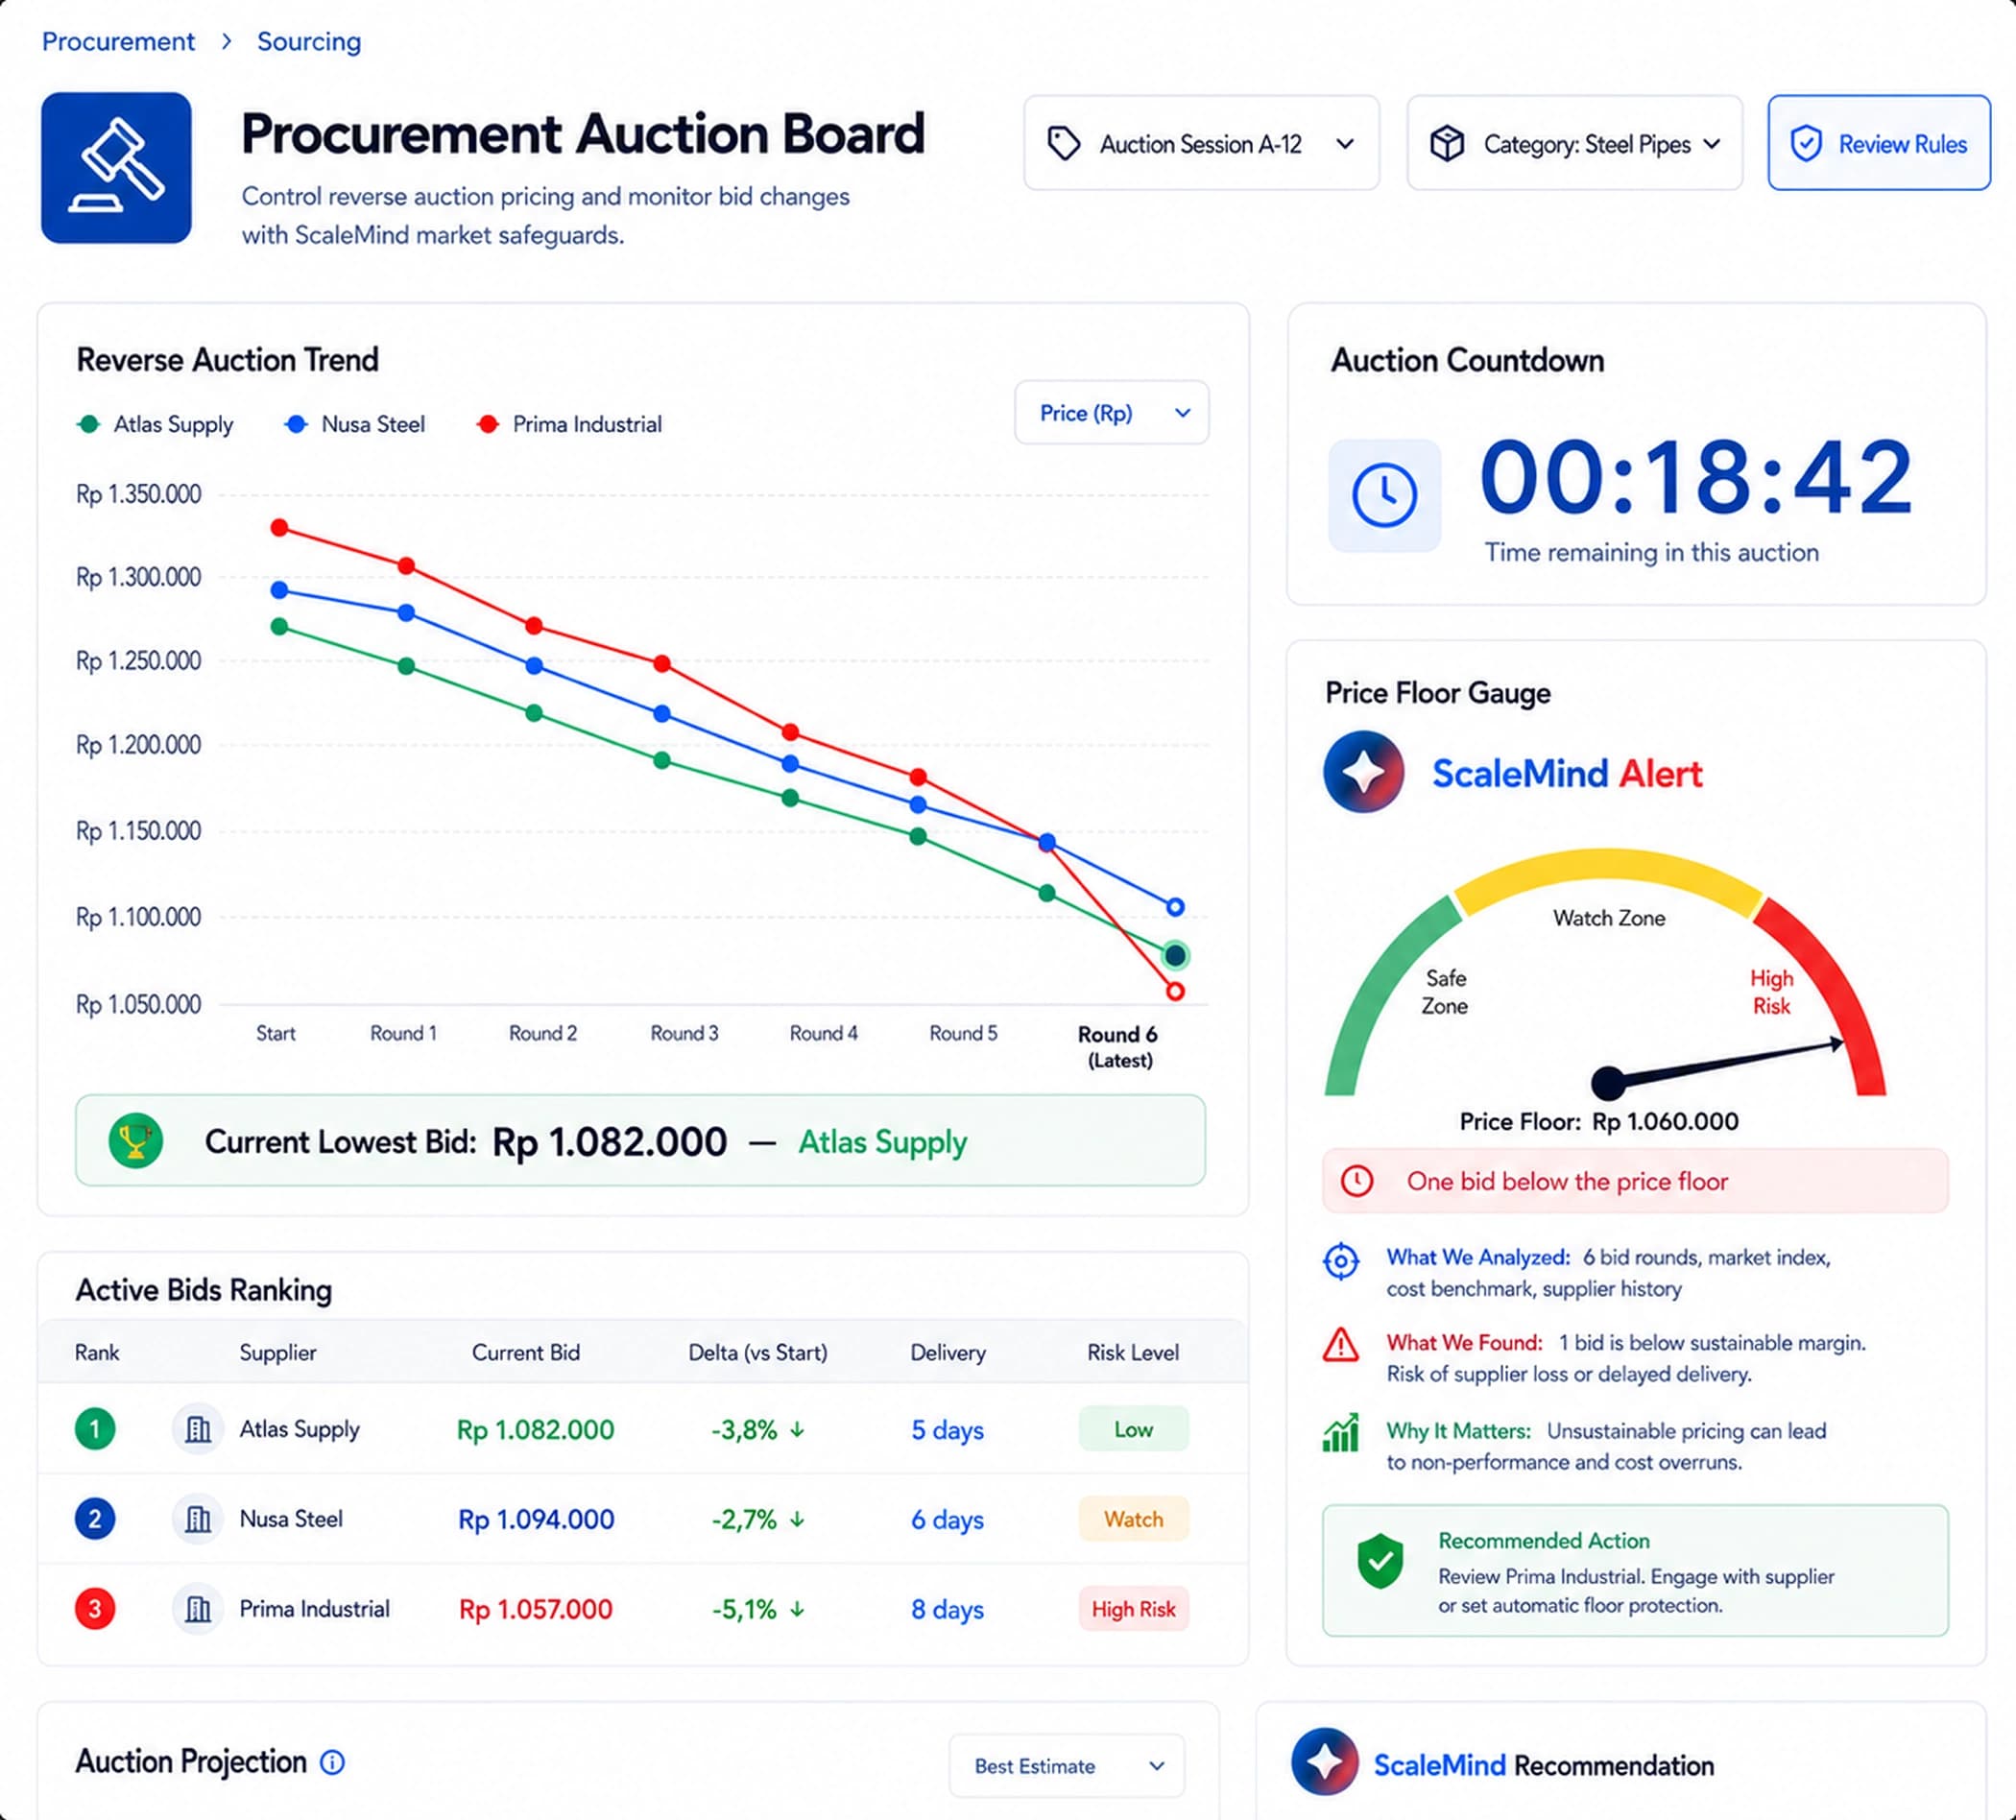
Task: Go to Procurement breadcrumb
Action: coord(118,41)
